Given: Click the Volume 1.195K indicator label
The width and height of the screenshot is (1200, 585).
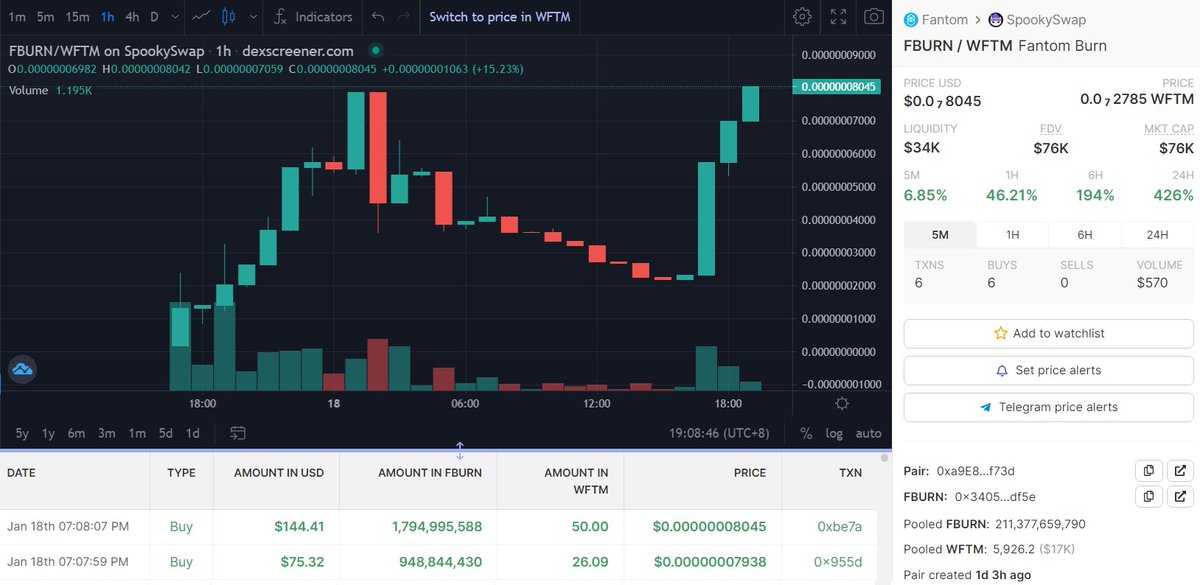Looking at the screenshot, I should 50,90.
